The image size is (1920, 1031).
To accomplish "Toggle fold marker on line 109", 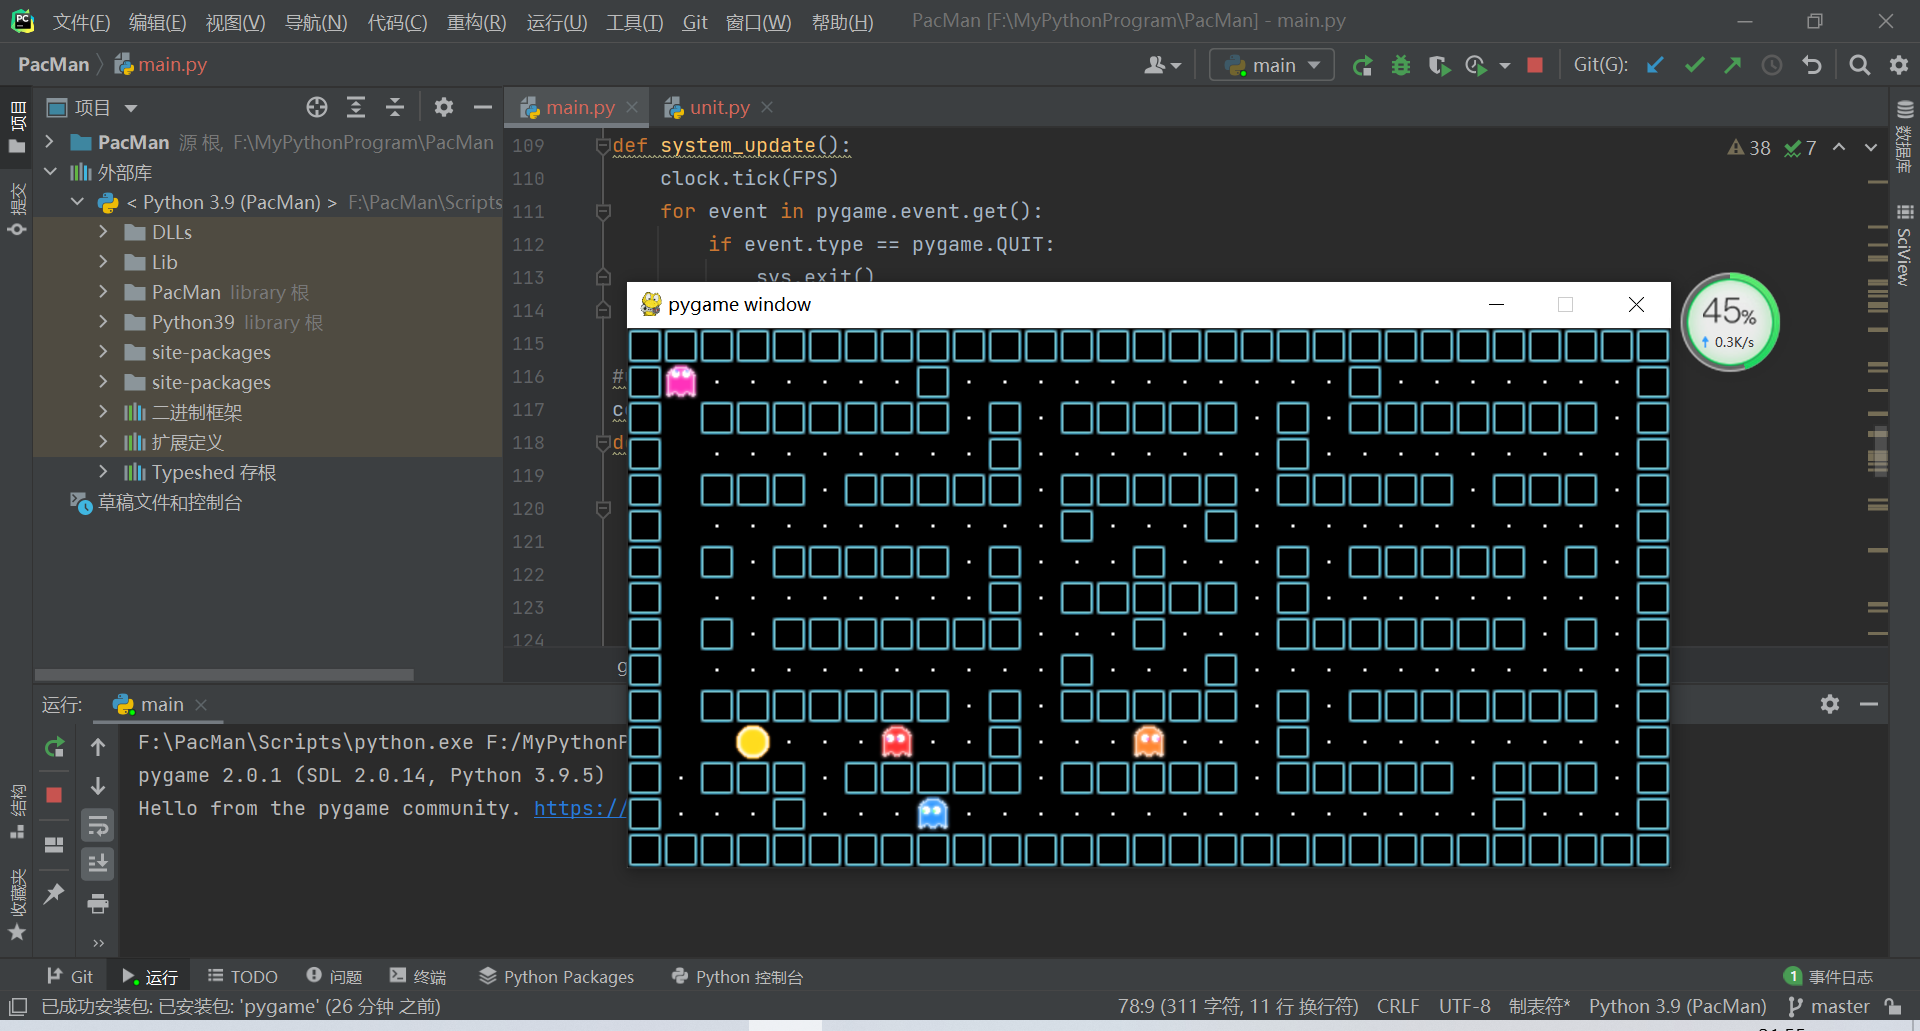I will point(603,146).
